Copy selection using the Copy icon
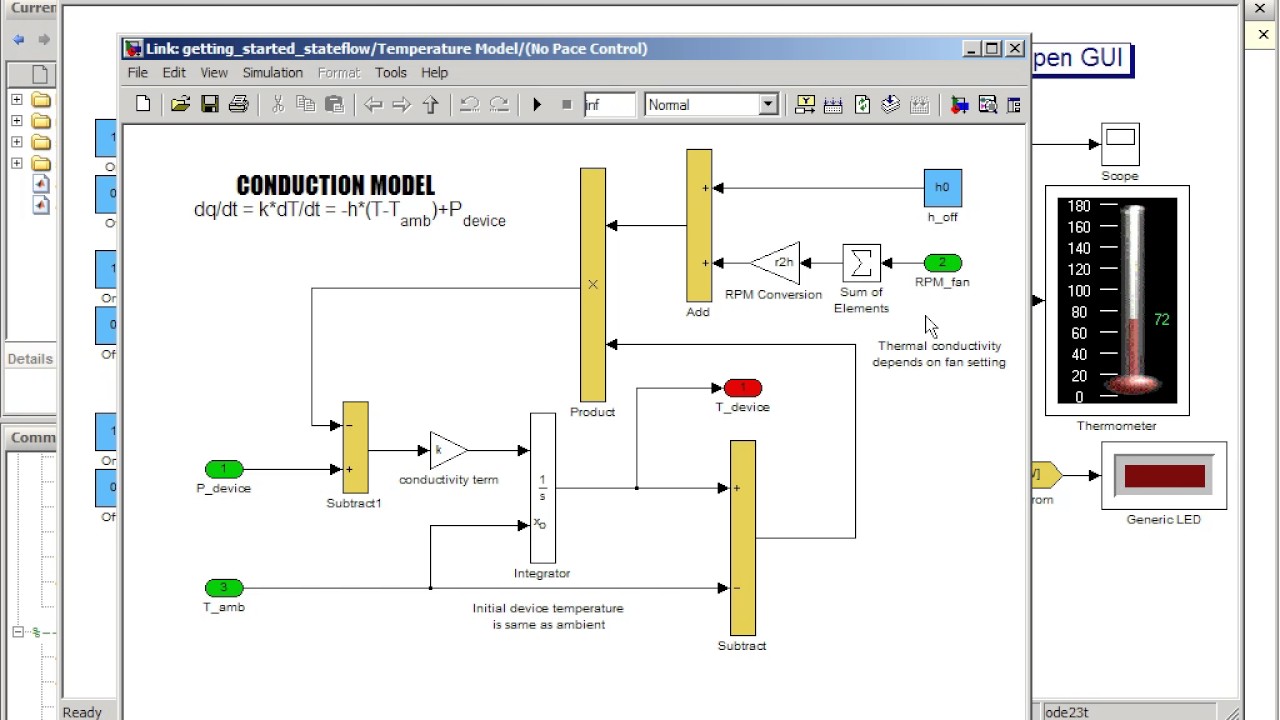The height and width of the screenshot is (720, 1280). pyautogui.click(x=306, y=104)
